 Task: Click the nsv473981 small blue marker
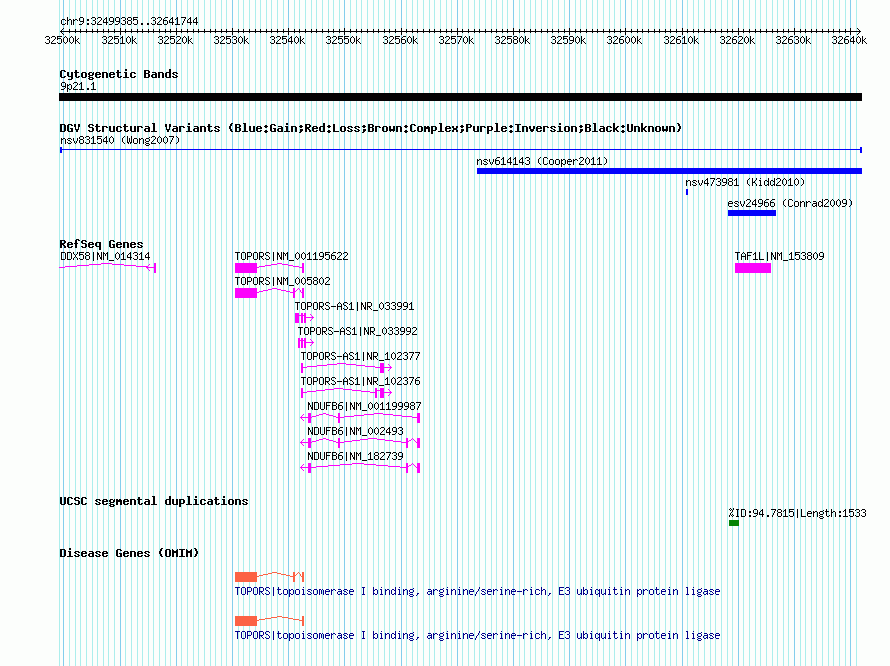687,192
